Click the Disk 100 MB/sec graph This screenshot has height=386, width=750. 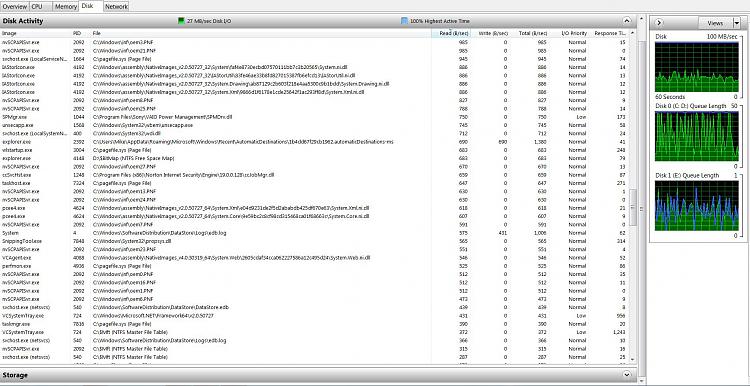(696, 67)
